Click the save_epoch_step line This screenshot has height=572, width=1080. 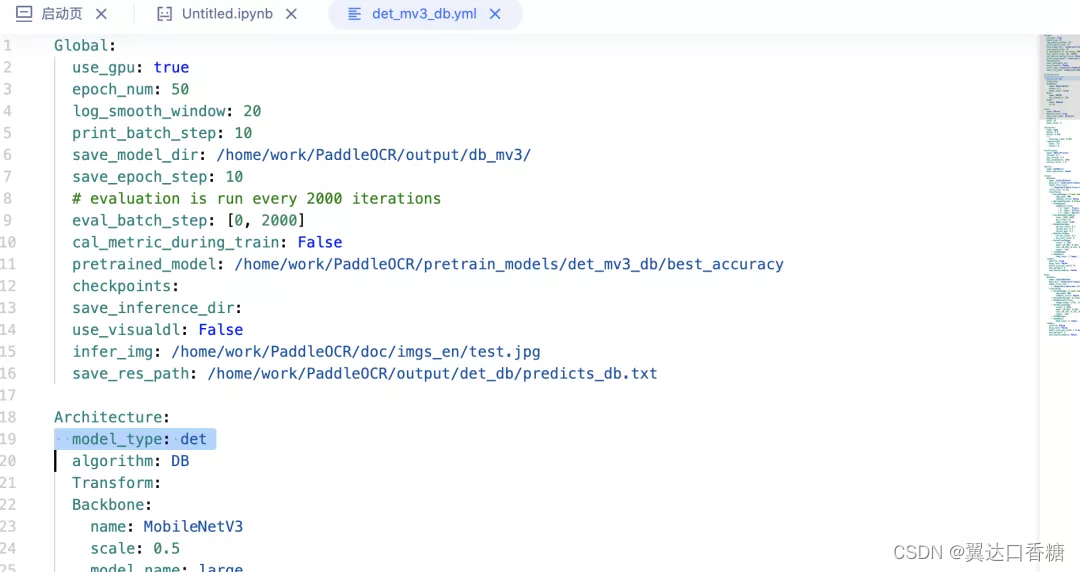point(158,177)
